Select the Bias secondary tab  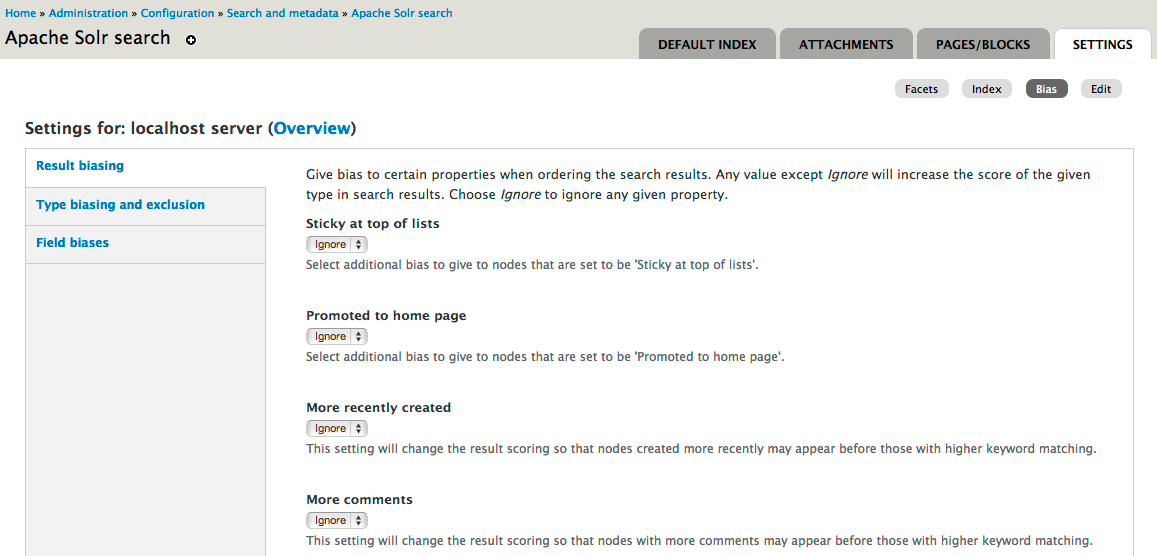(x=1046, y=88)
